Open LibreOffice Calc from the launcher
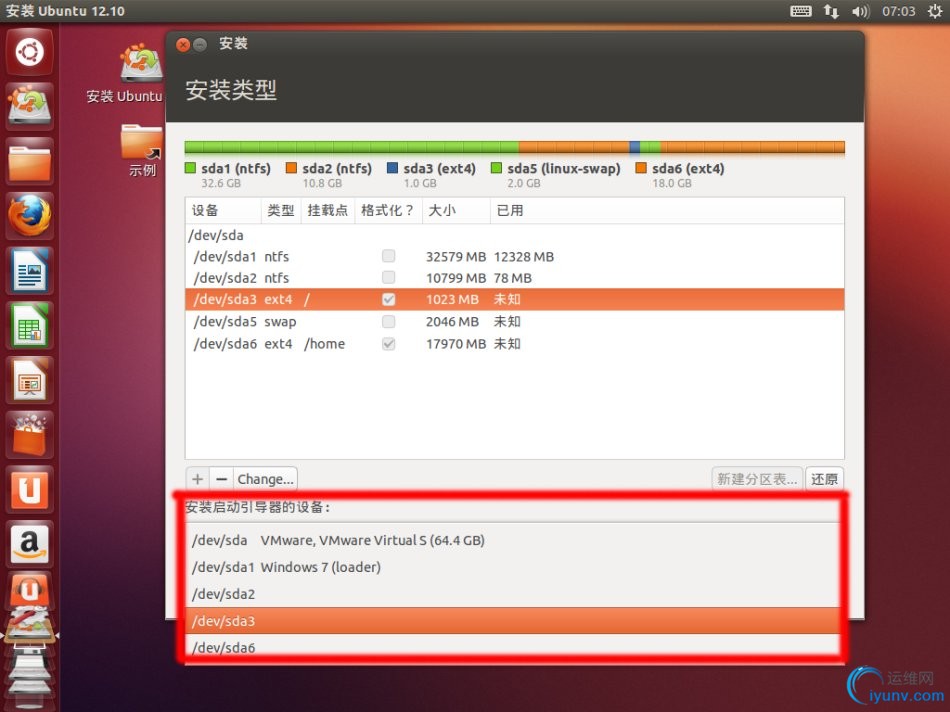950x712 pixels. coord(30,325)
